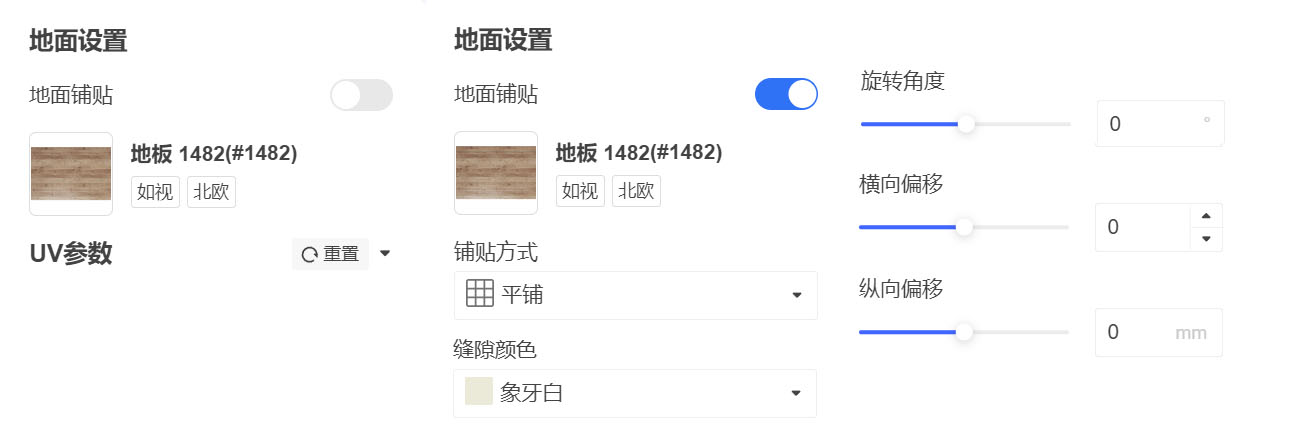Screen dimensions: 1313x439
Task: Disable the right blue 地面铺贴 toggle
Action: (786, 95)
